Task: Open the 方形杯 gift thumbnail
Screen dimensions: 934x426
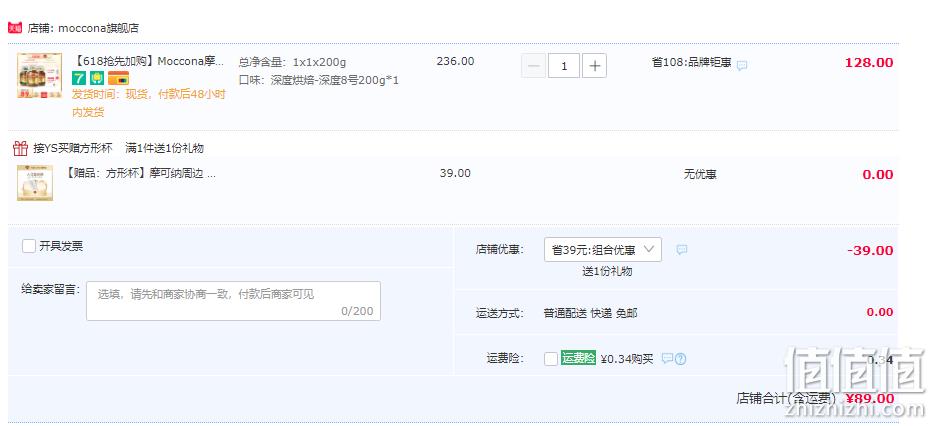Action: pos(35,183)
